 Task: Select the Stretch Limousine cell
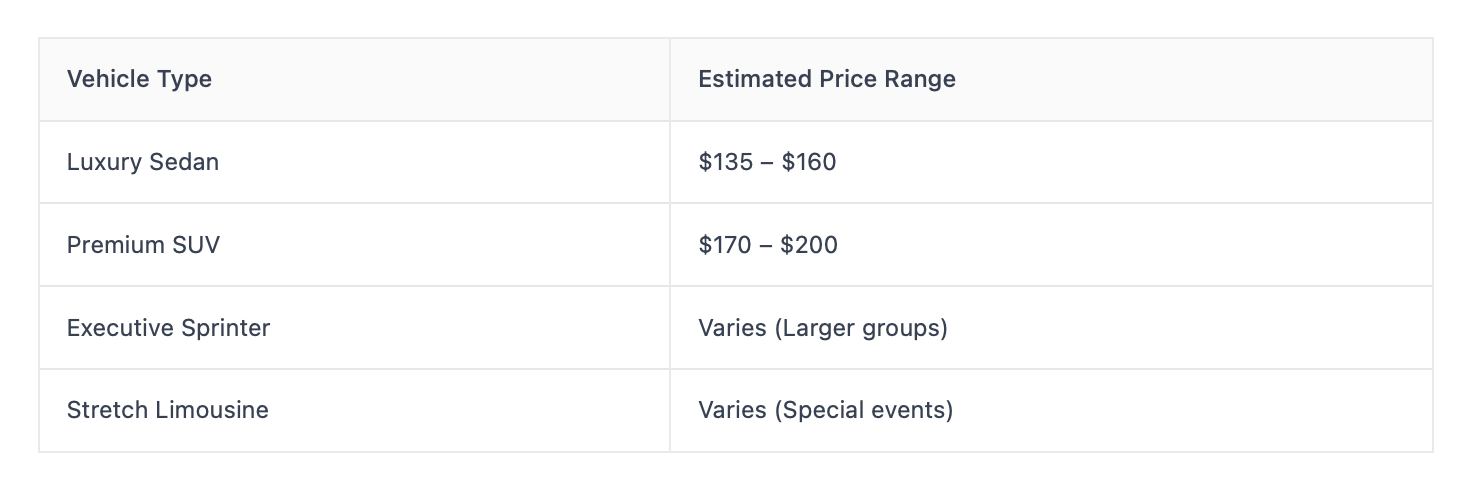(167, 410)
